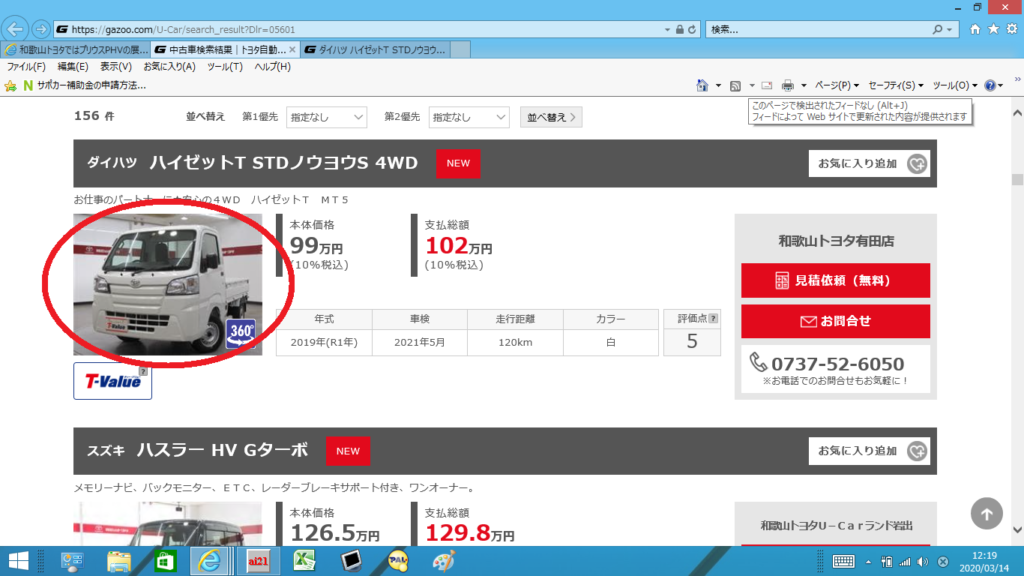Image resolution: width=1024 pixels, height=576 pixels.
Task: Open the Paint palette taskbar icon
Action: (x=444, y=561)
